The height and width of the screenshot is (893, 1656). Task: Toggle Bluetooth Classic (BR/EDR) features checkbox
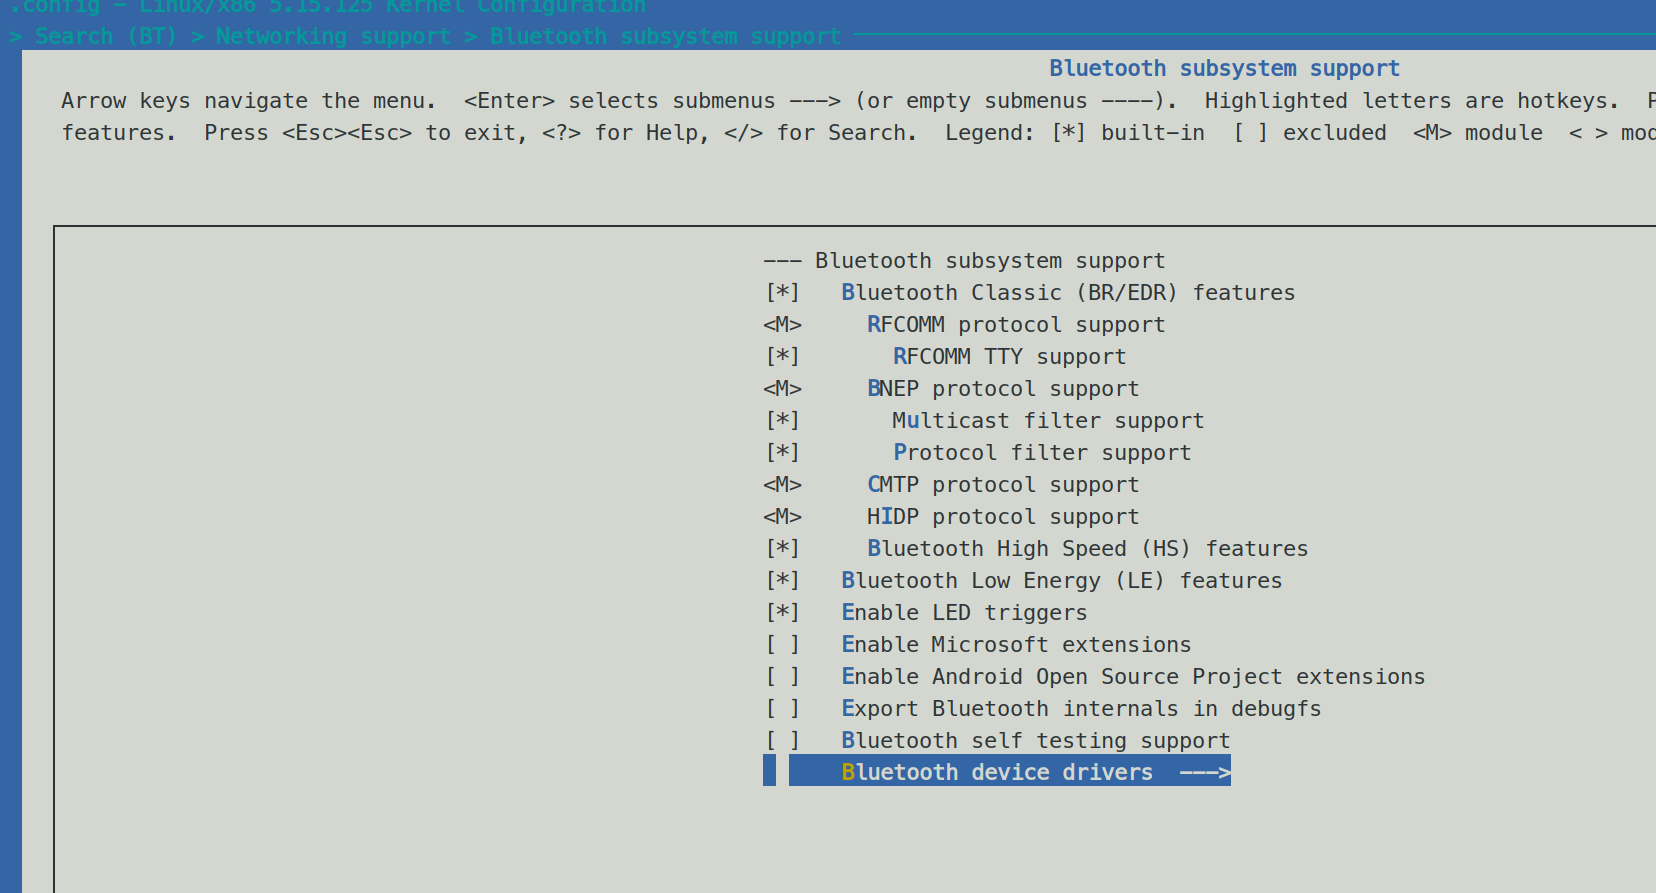click(x=782, y=293)
